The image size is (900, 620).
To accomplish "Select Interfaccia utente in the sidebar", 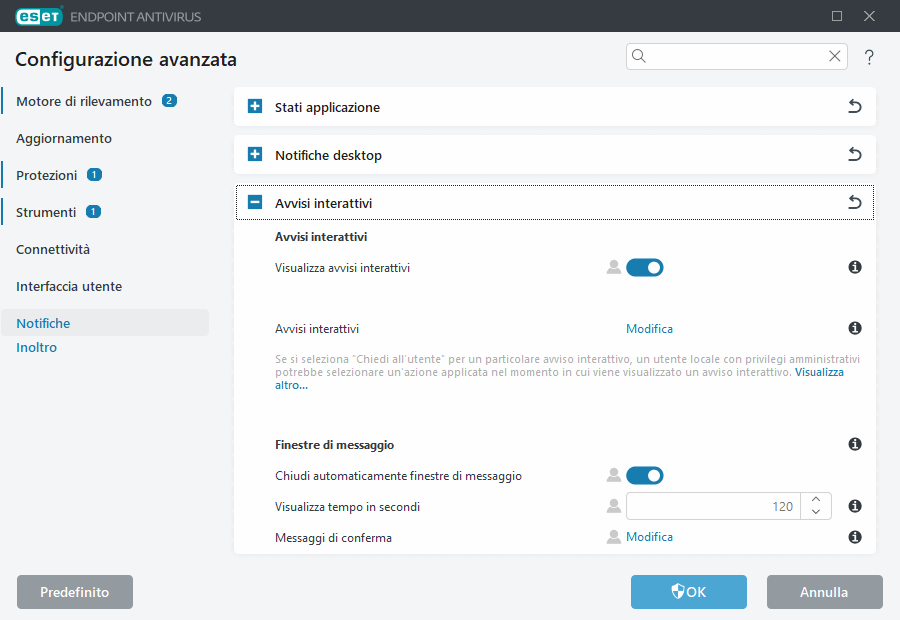I will tap(69, 286).
